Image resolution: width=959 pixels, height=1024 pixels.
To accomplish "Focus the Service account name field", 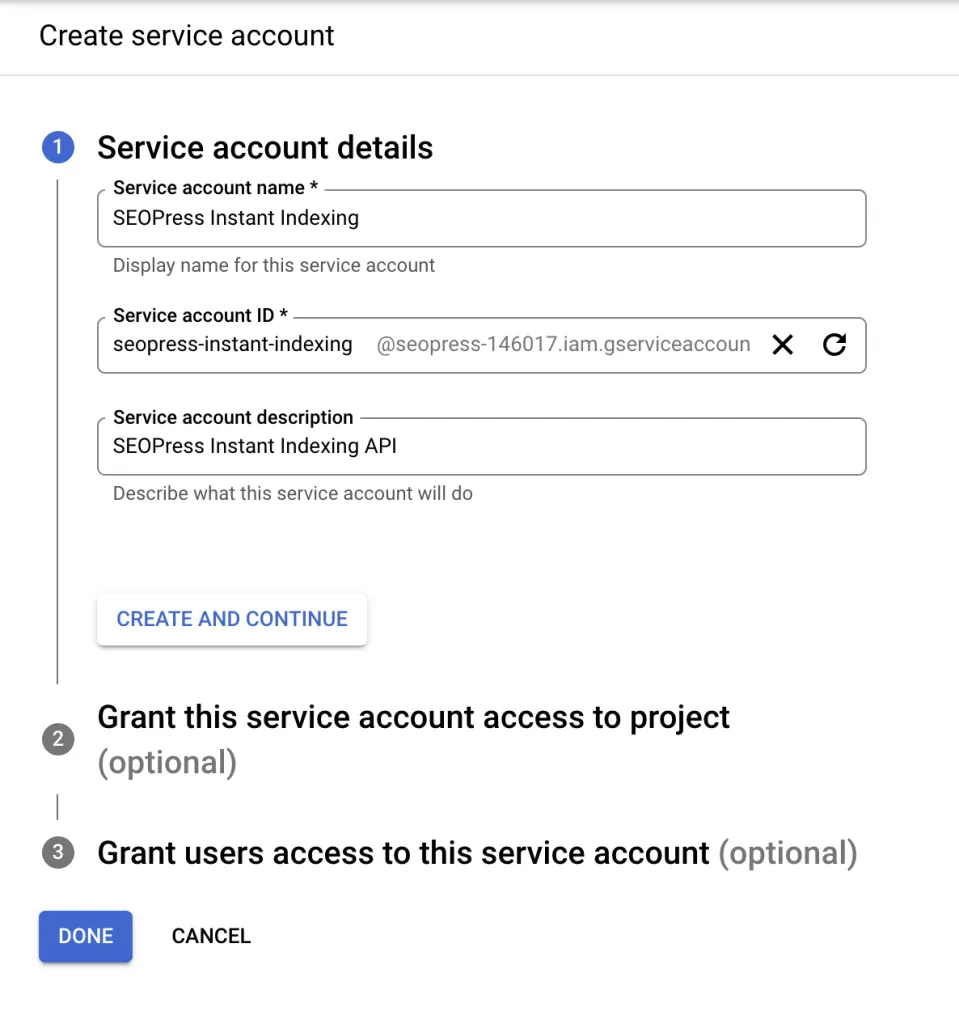I will tap(480, 218).
